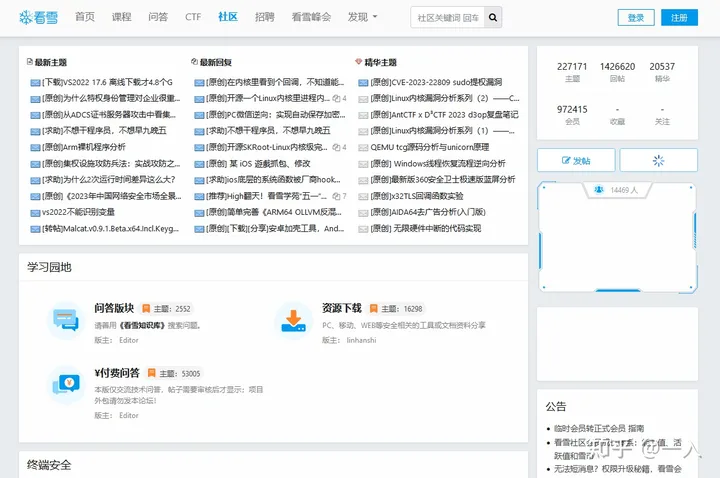The image size is (720, 478).
Task: Open post 原创Arm裸机程序分析
Action: [84, 147]
